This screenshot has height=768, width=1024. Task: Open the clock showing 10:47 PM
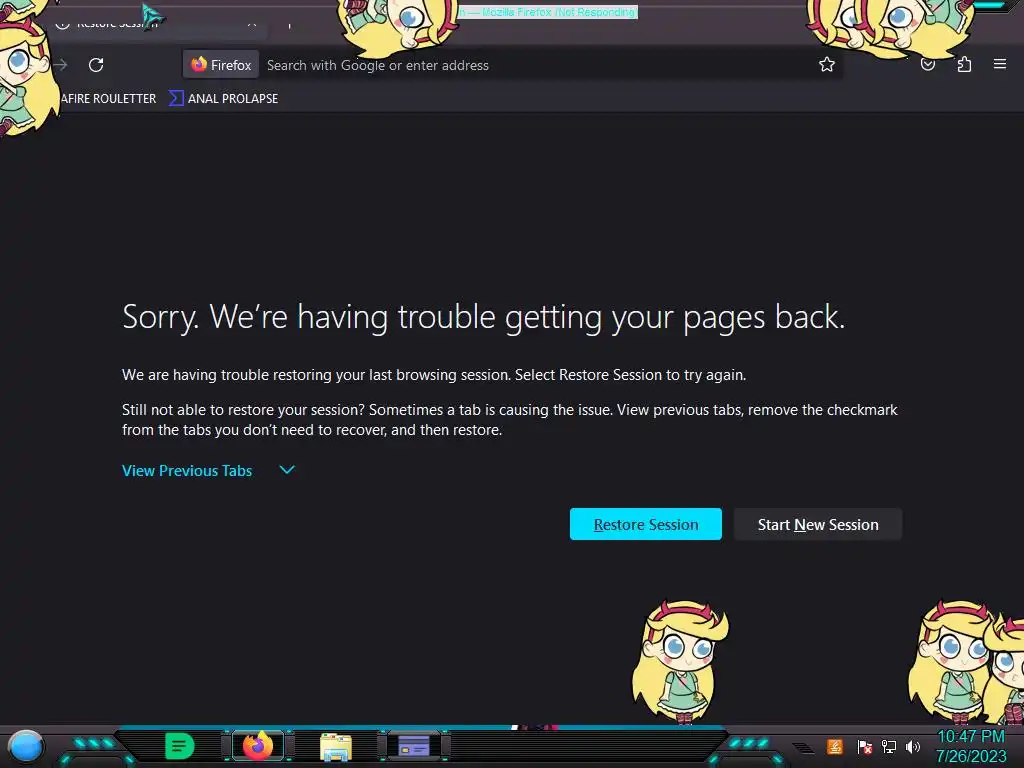pyautogui.click(x=971, y=746)
